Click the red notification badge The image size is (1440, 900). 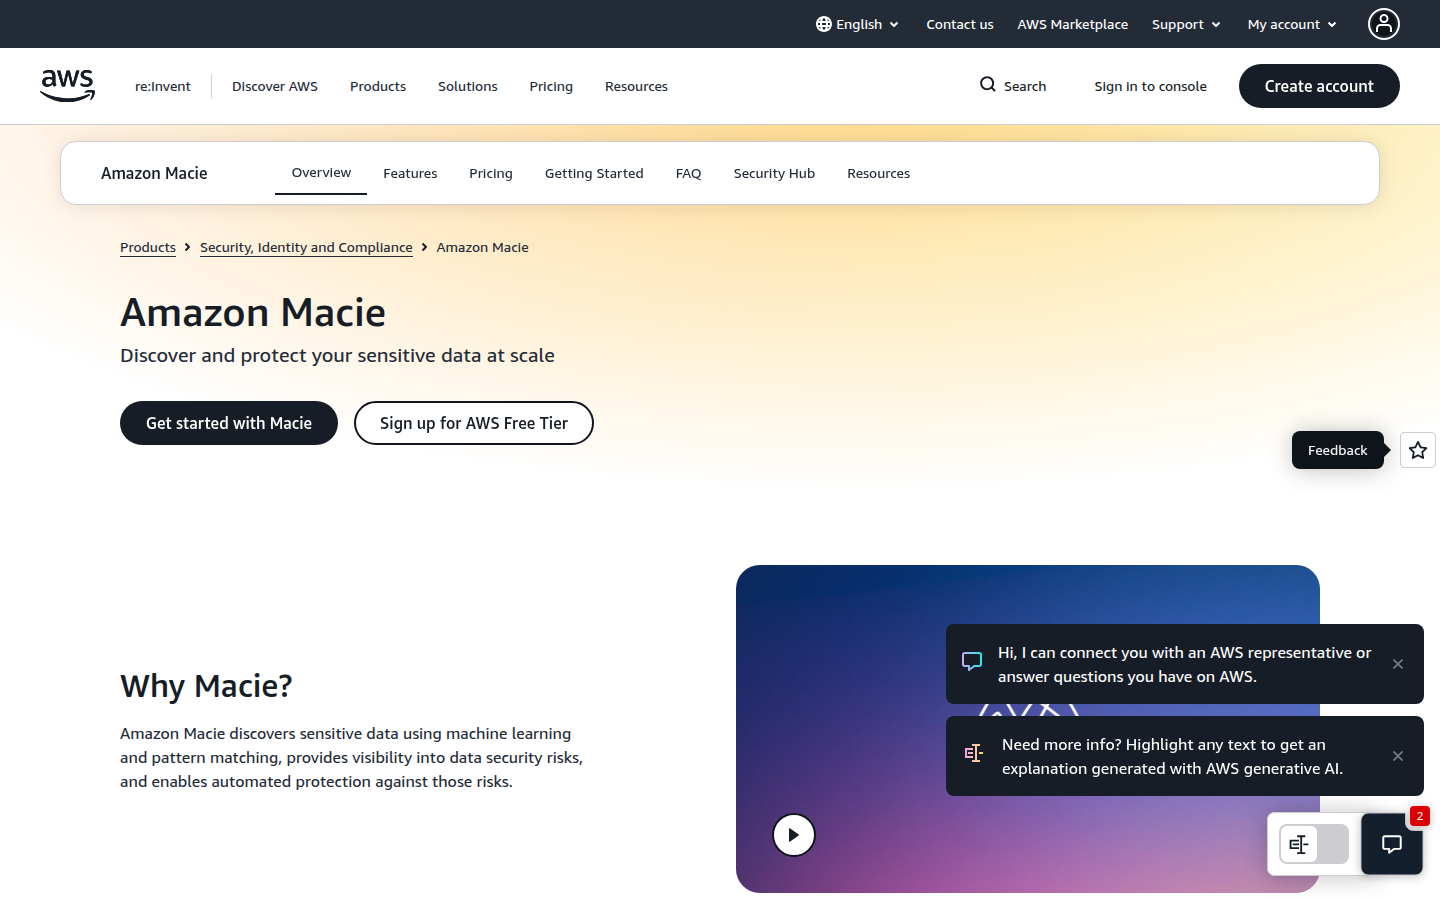(1419, 816)
